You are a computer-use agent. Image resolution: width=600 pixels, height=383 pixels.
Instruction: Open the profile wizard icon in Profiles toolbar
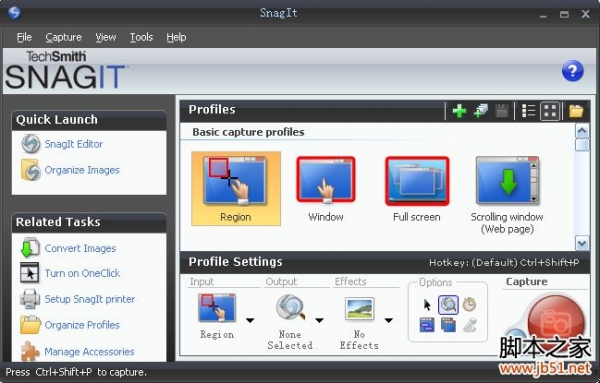[481, 111]
